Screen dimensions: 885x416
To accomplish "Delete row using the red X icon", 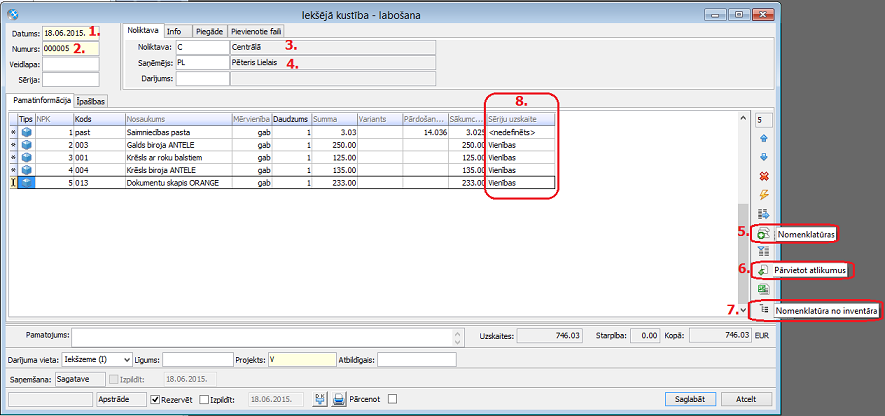I will 764,176.
